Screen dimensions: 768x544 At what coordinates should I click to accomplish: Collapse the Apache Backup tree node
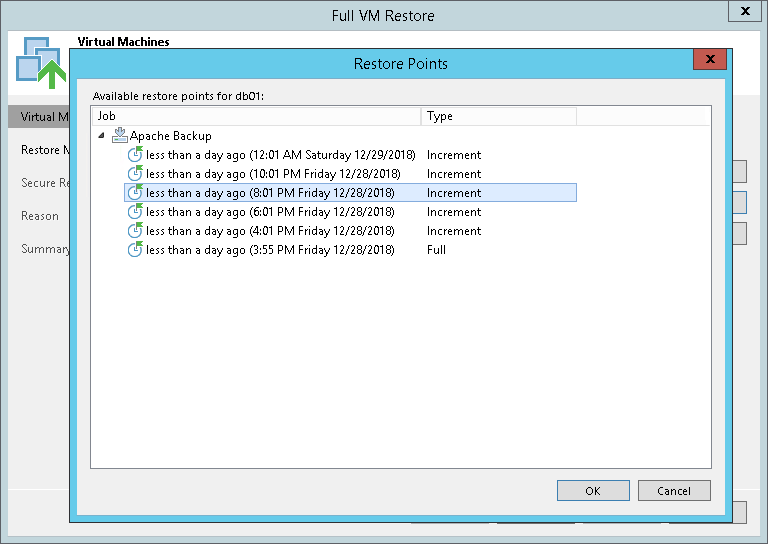[x=101, y=136]
